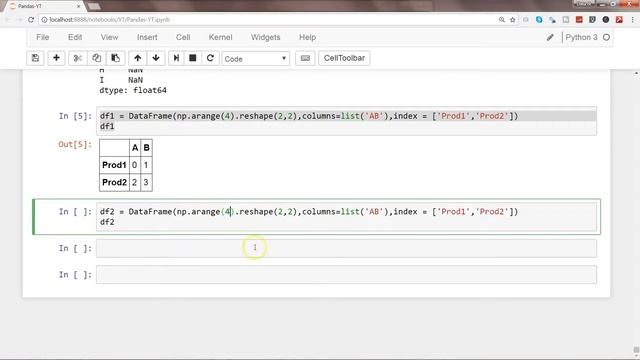Click empty cell directly below df2 cell

pos(346,248)
